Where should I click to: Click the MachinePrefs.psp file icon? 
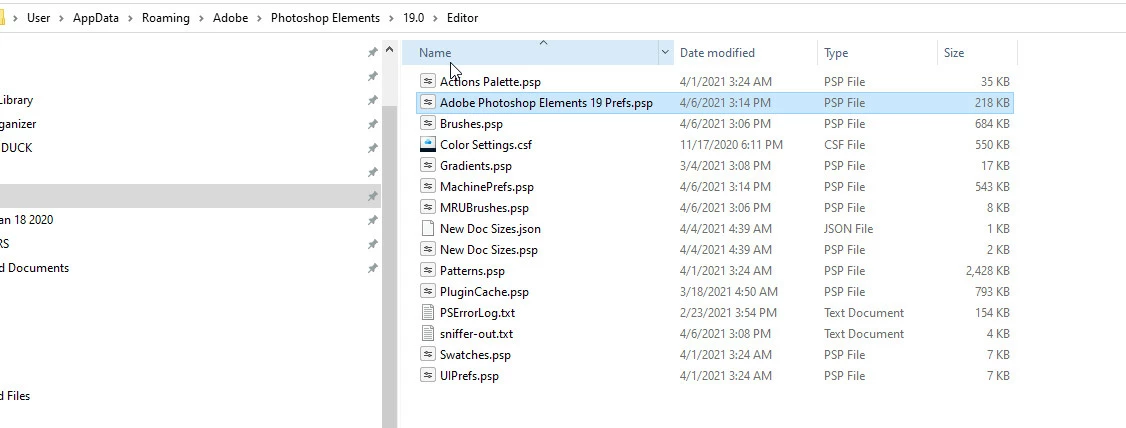pos(428,186)
